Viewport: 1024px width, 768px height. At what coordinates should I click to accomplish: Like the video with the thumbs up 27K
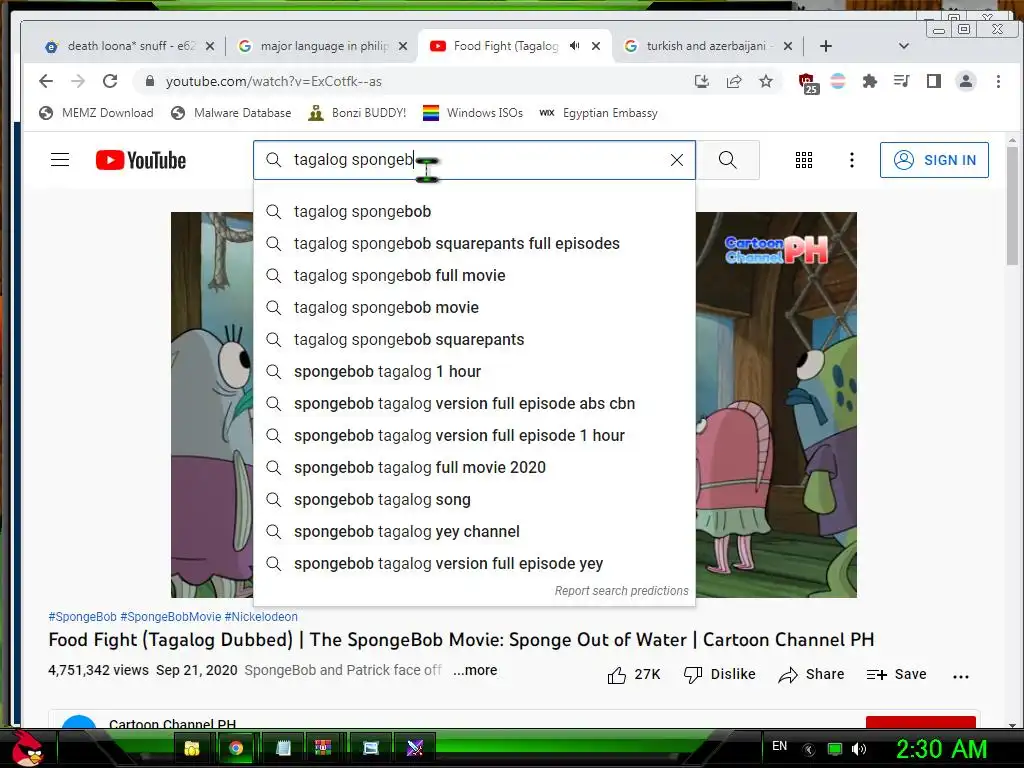[x=634, y=675]
